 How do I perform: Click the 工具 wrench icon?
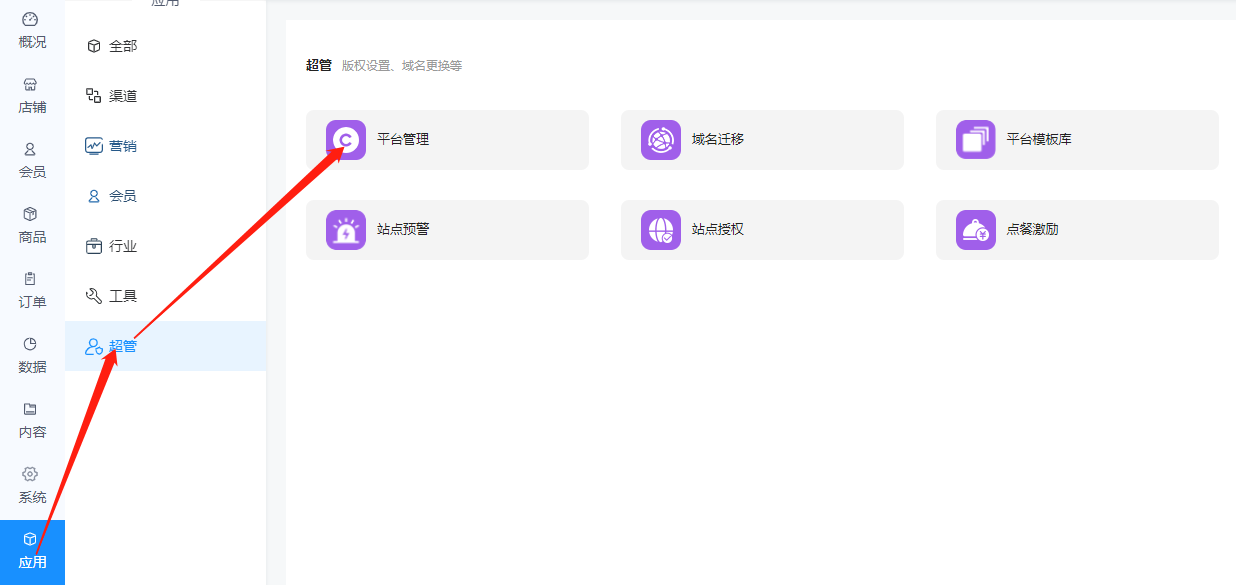pyautogui.click(x=94, y=296)
